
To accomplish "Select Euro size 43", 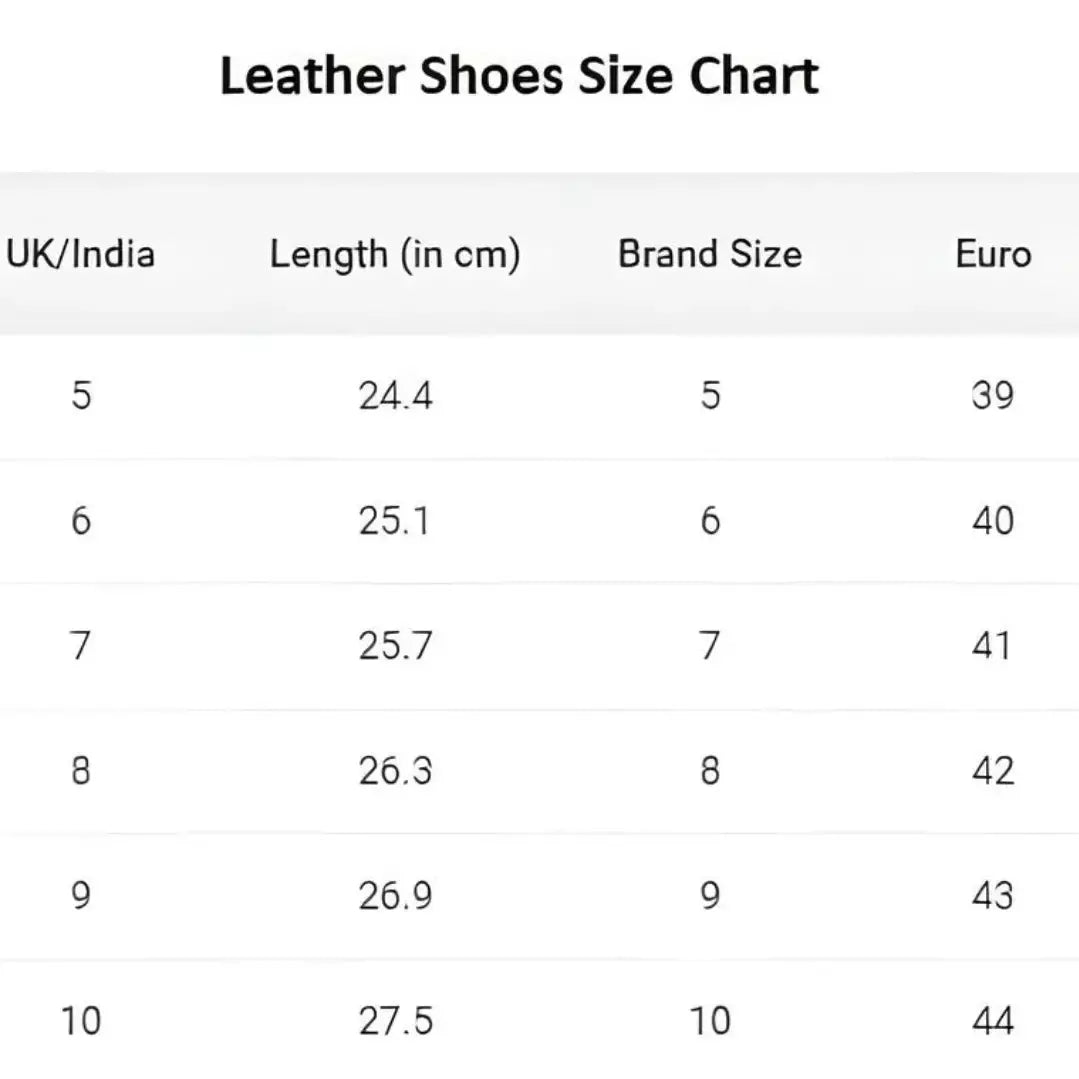I will click(993, 896).
